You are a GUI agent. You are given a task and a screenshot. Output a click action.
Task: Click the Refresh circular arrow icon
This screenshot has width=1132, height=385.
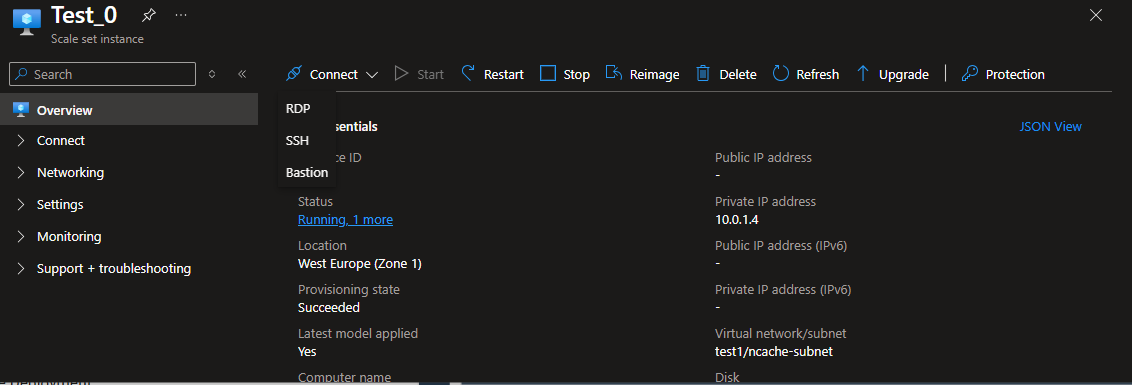tap(780, 74)
